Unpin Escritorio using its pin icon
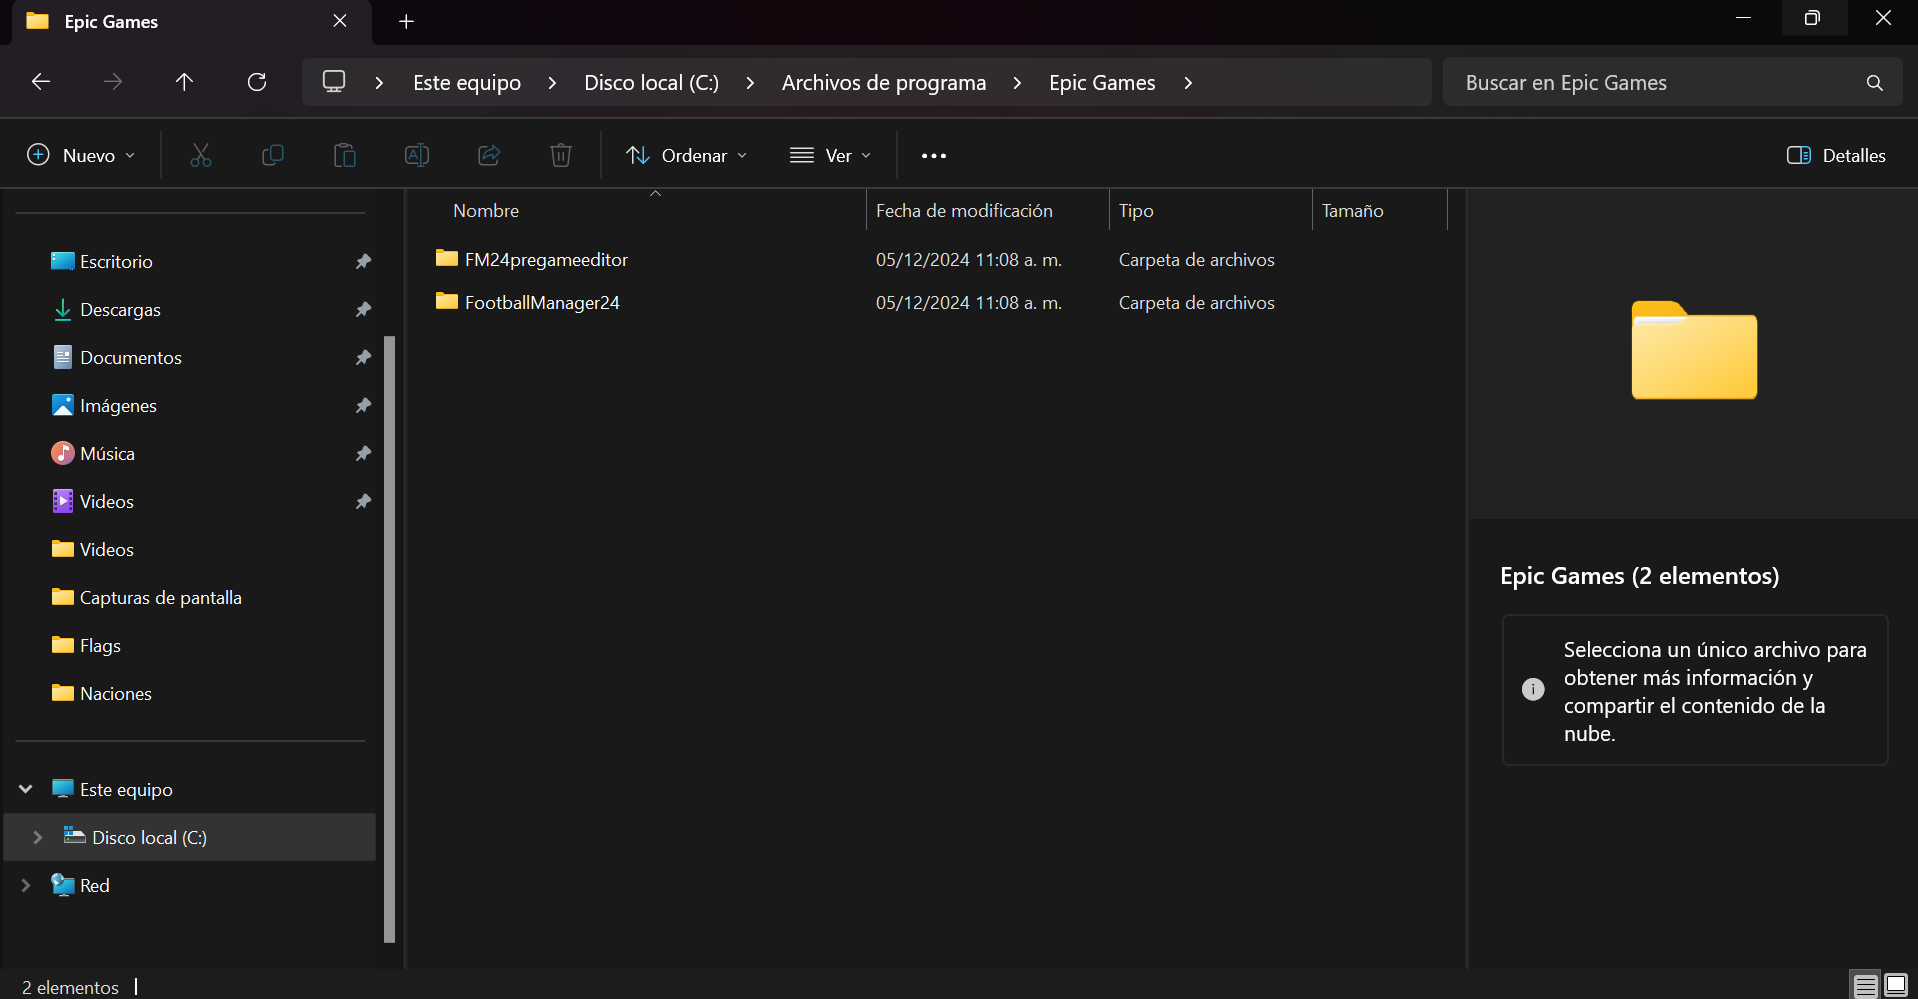The width and height of the screenshot is (1918, 999). click(x=363, y=261)
